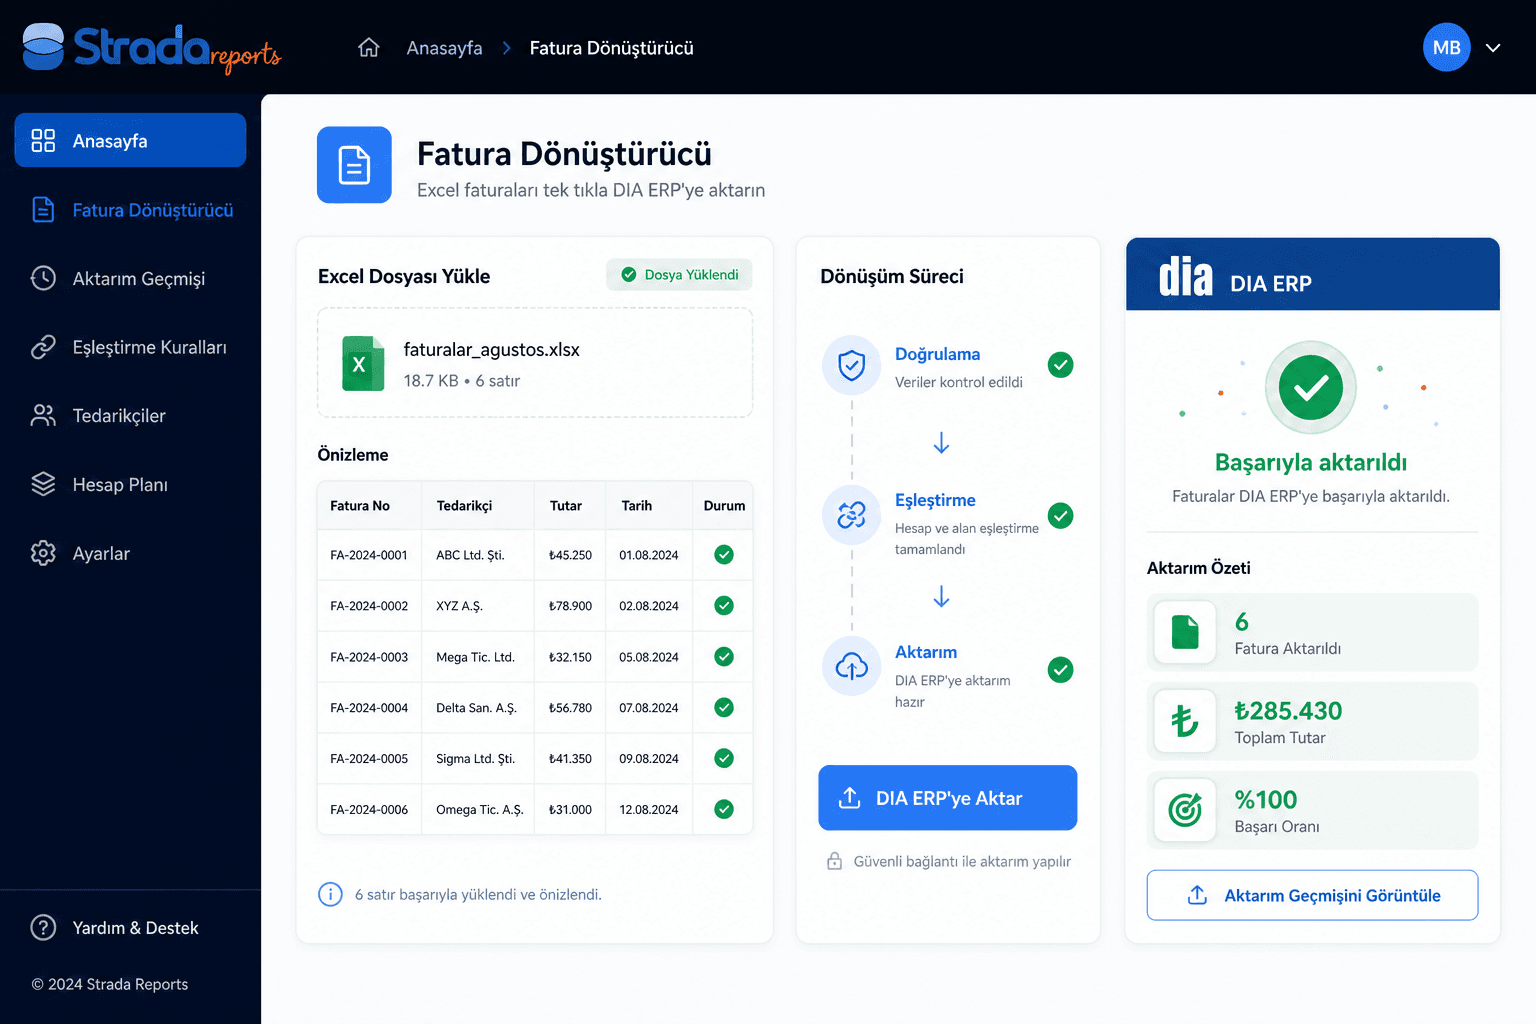Click the faturalar_agustos.xlsx file name

coord(492,350)
